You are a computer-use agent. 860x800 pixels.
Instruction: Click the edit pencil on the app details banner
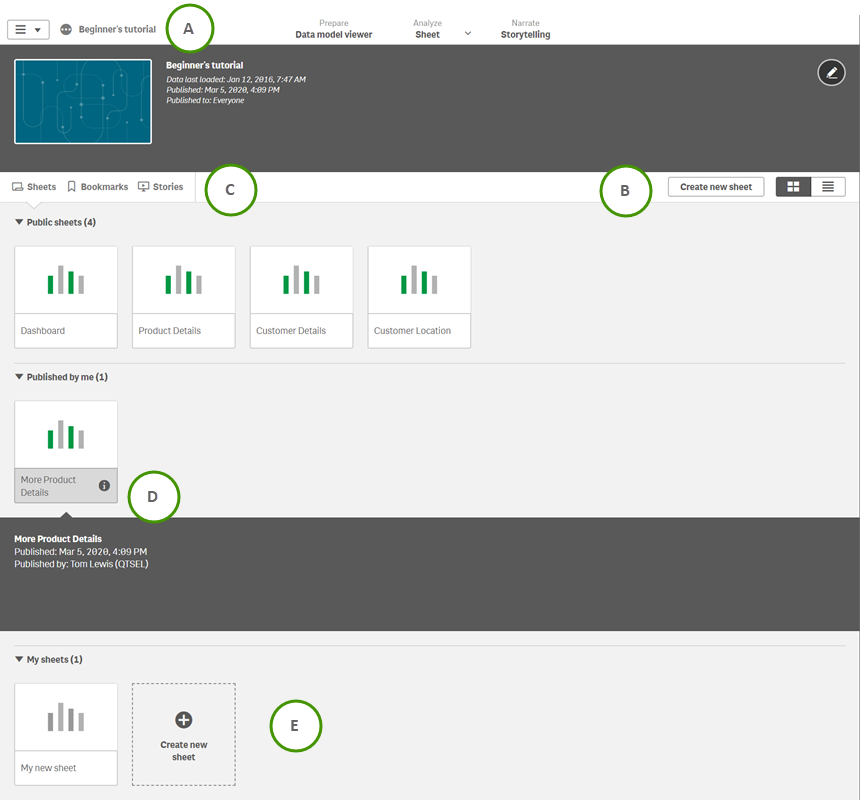(x=831, y=72)
